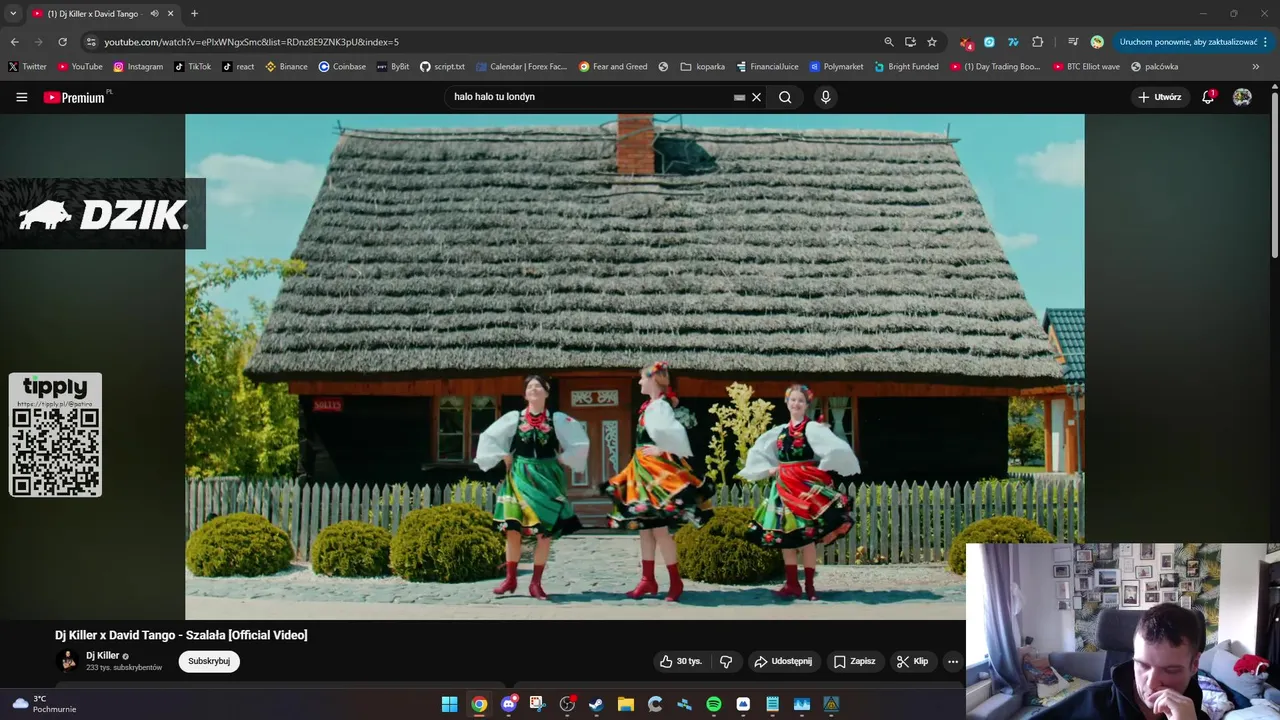
Task: Bookmark this page with the star icon
Action: click(932, 42)
